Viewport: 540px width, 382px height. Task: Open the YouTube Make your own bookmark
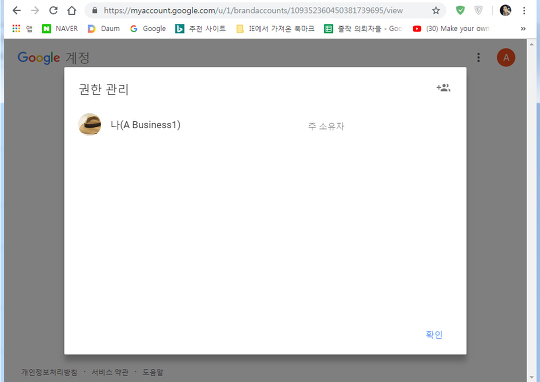click(451, 29)
